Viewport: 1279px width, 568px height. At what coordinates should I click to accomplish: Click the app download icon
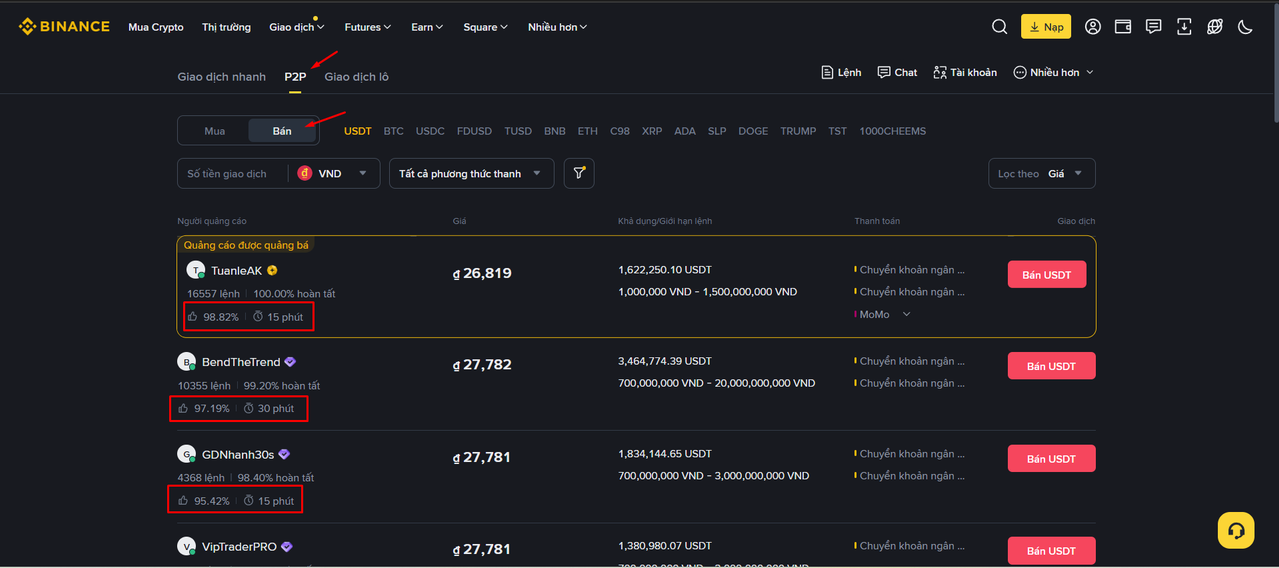point(1184,27)
